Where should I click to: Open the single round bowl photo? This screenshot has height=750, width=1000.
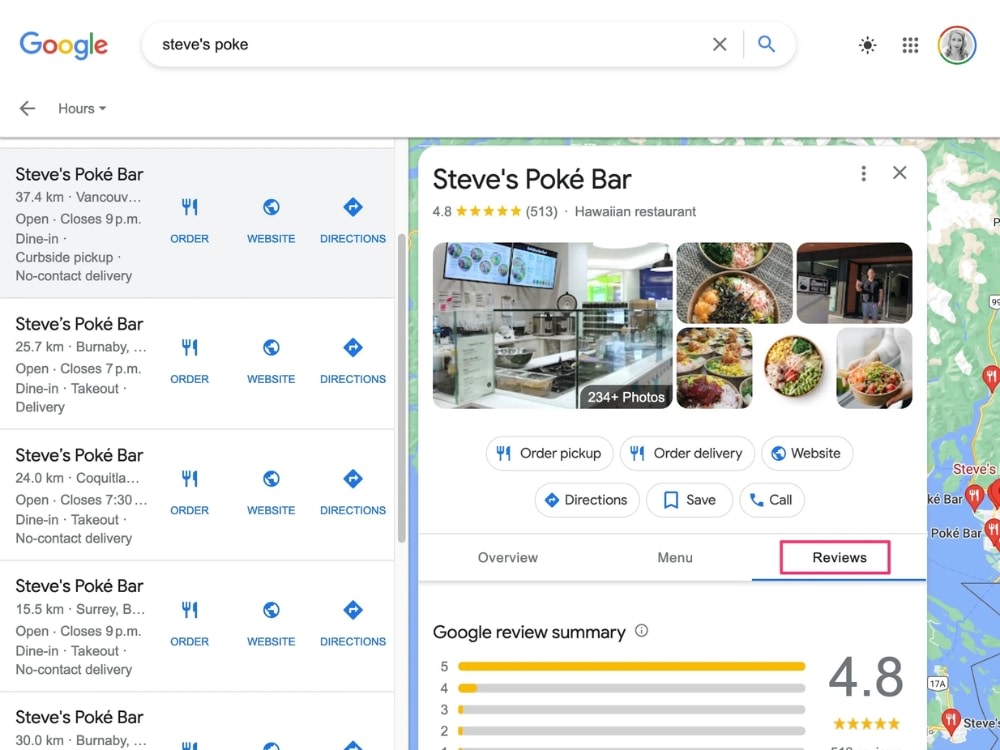pyautogui.click(x=794, y=368)
